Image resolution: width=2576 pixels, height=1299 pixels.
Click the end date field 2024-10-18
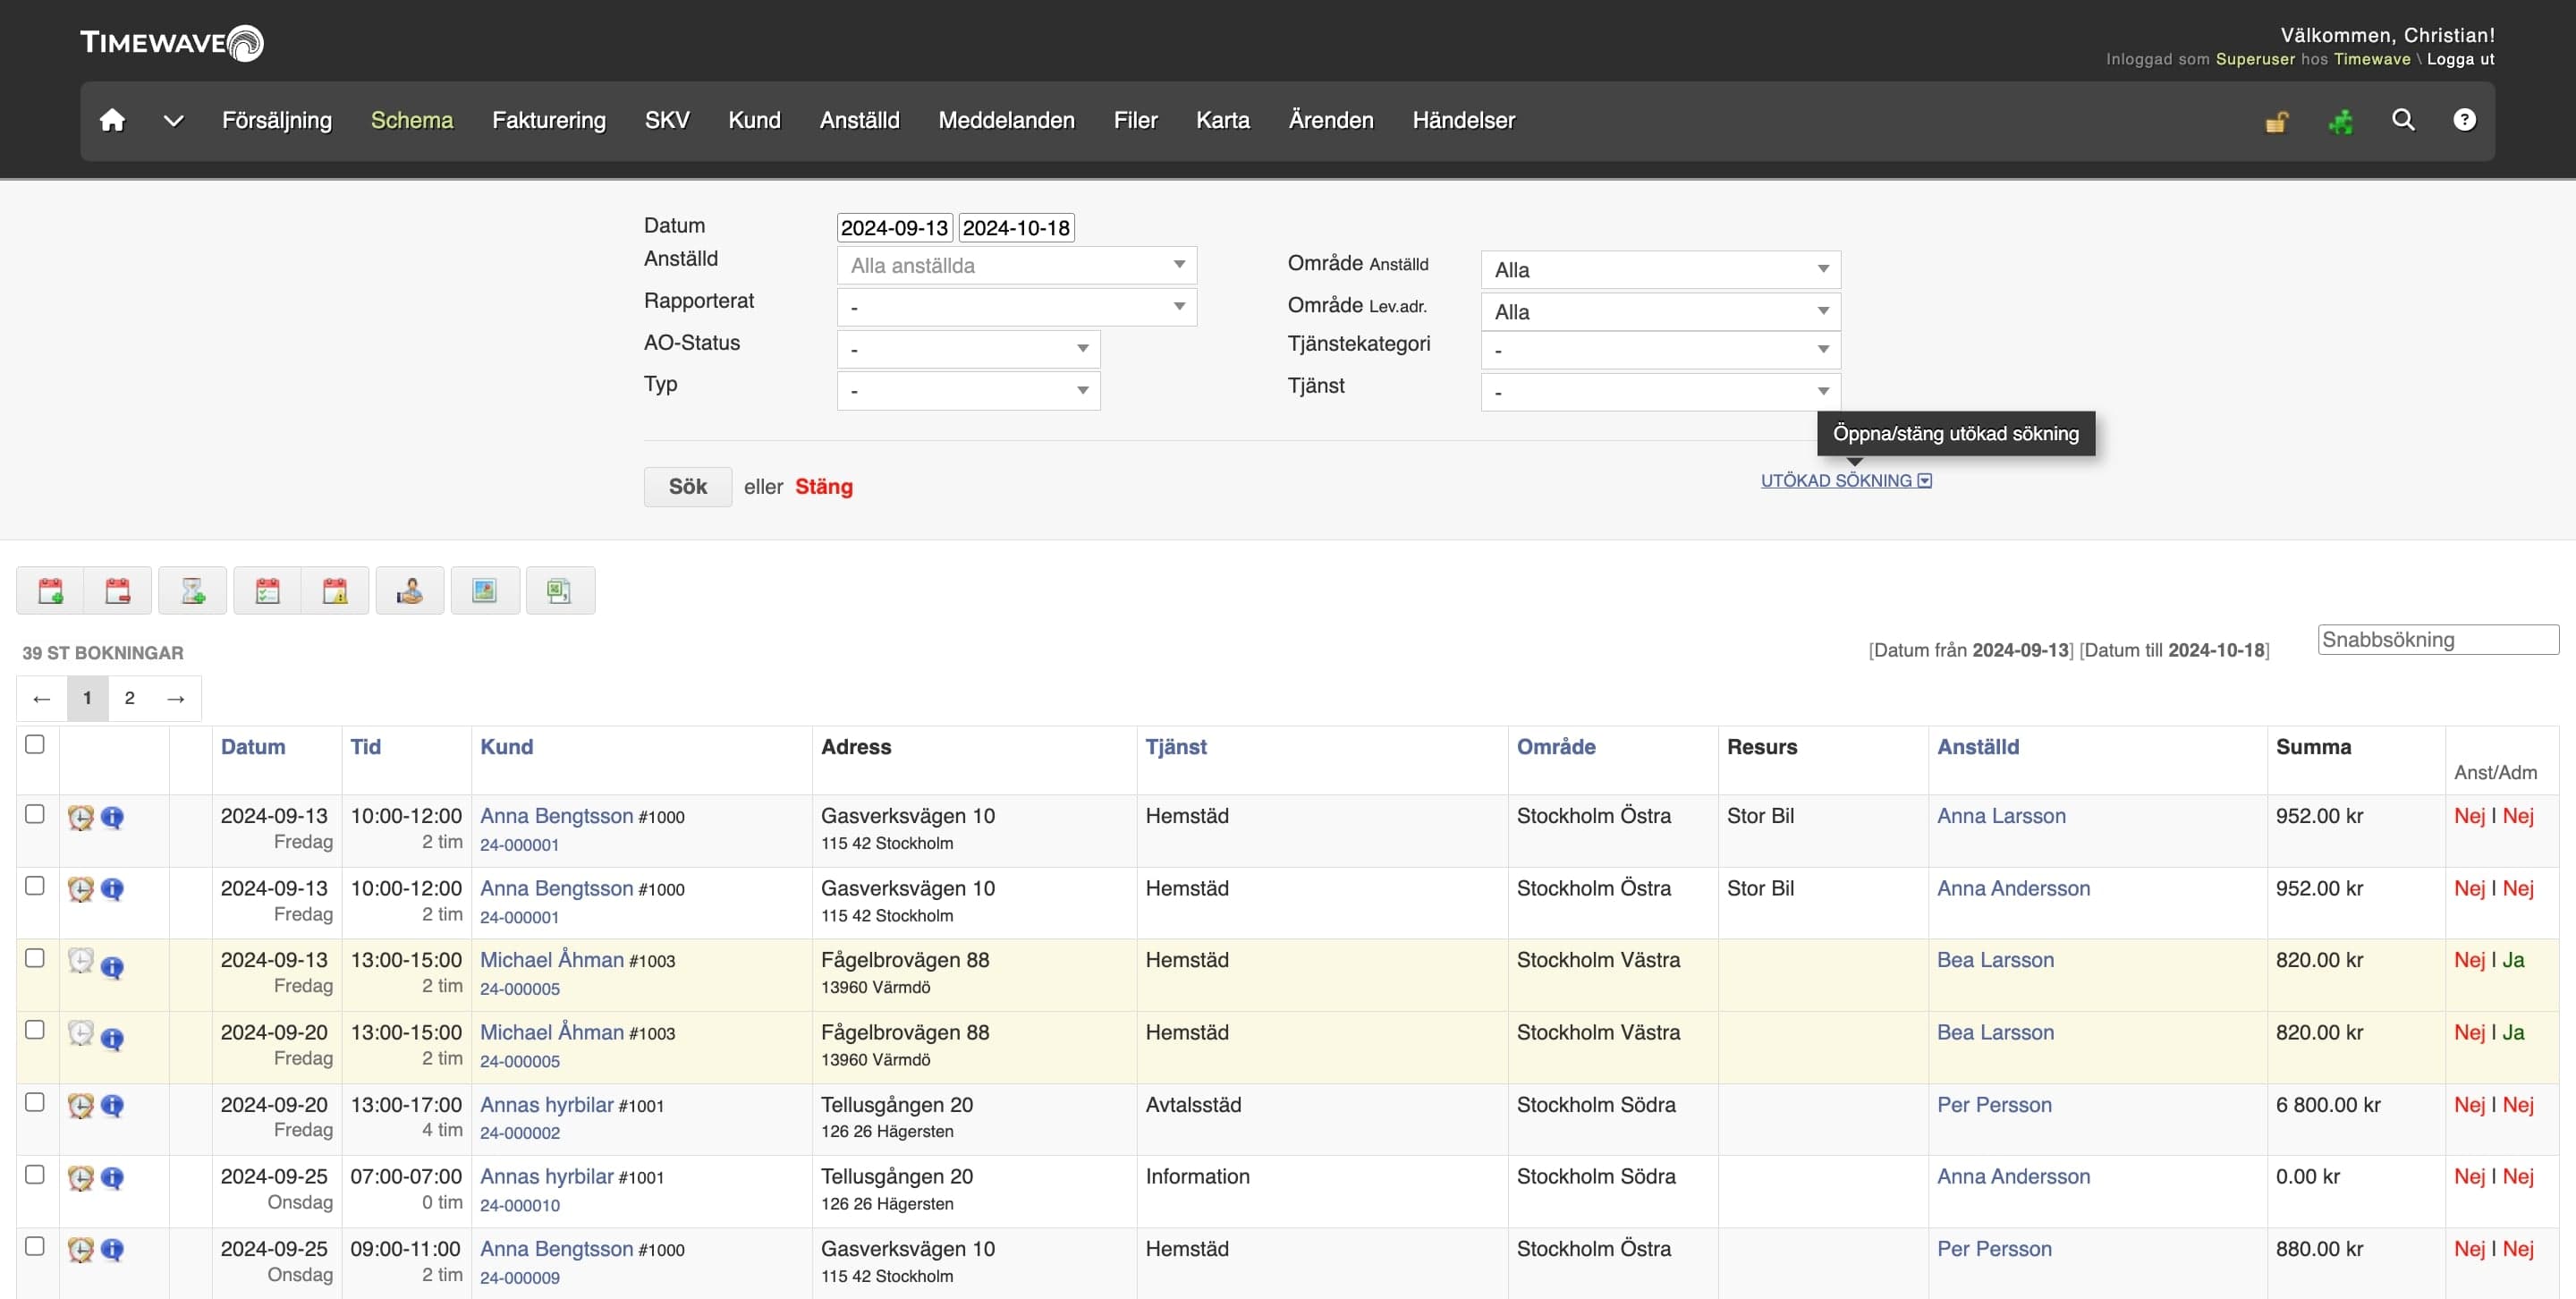click(x=1017, y=228)
